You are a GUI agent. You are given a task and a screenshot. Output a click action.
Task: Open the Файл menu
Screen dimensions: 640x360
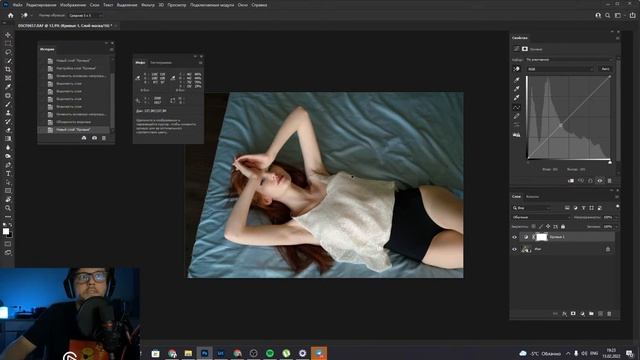point(18,5)
